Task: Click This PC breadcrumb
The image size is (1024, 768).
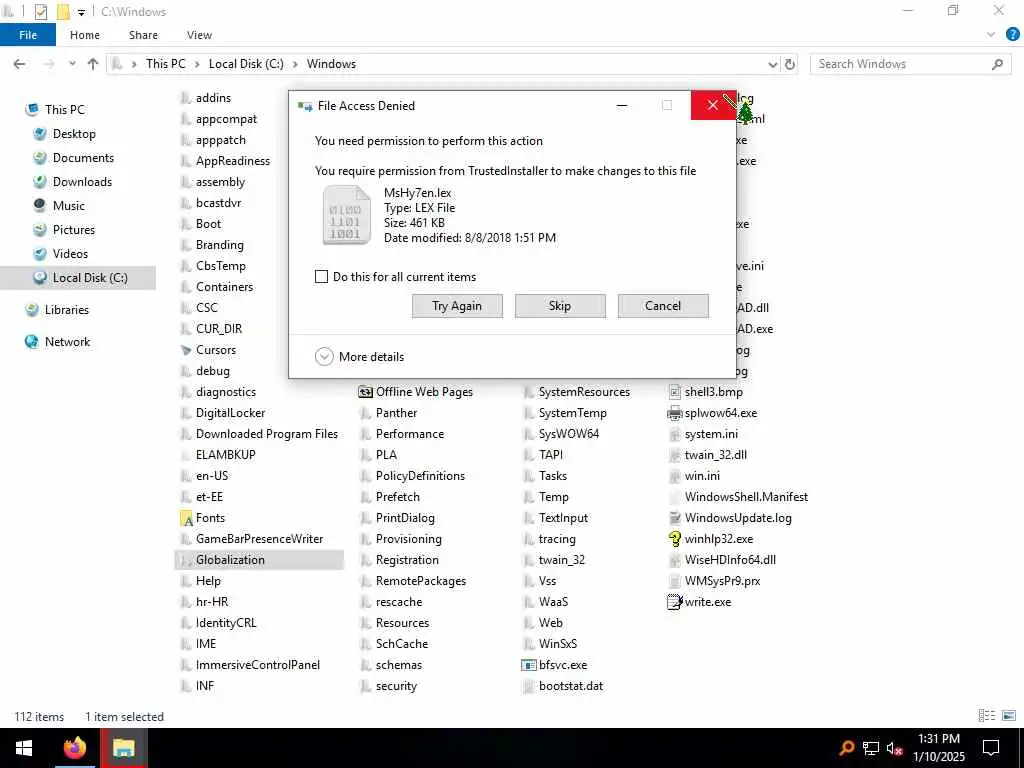Action: coord(166,64)
